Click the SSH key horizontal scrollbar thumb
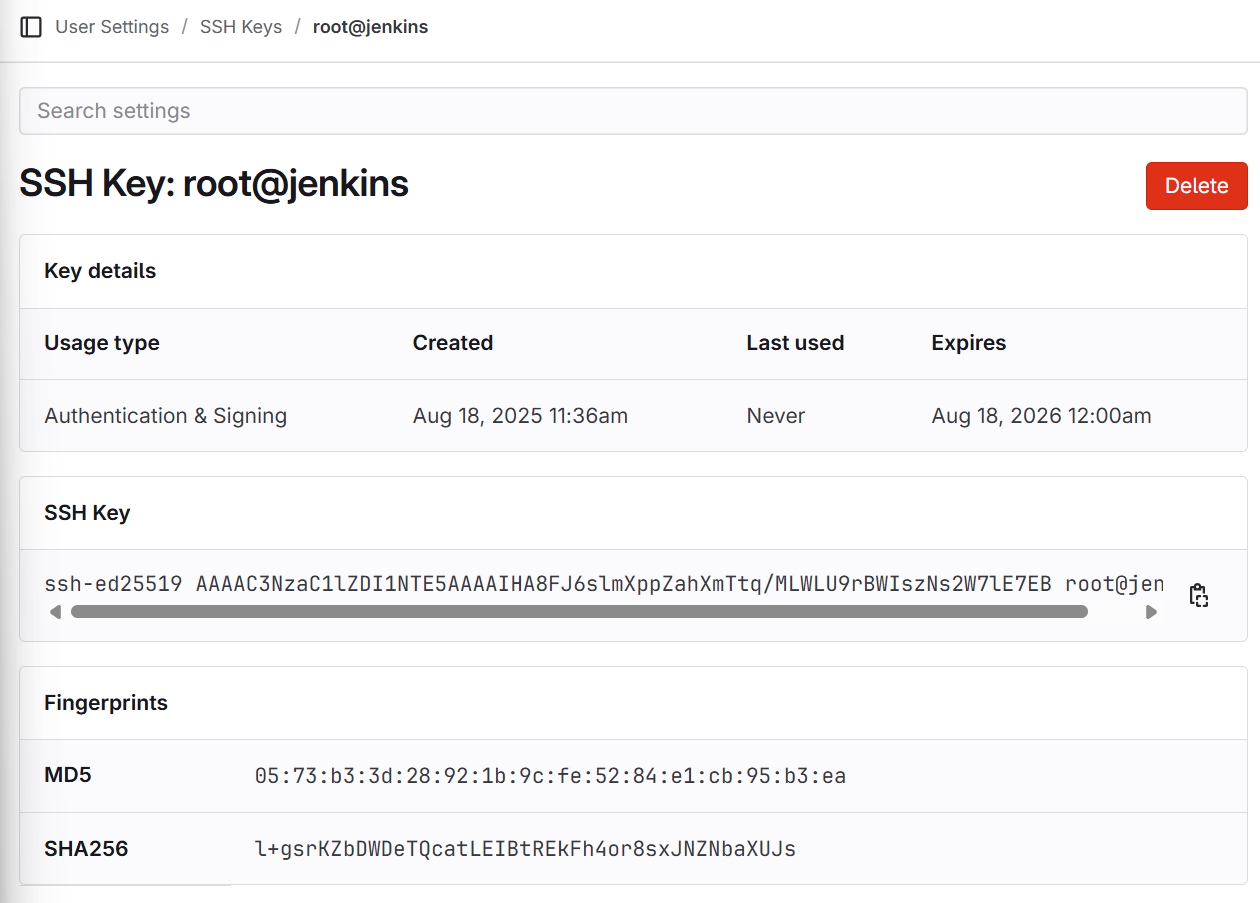Screen dimensions: 1260x903 (579, 611)
